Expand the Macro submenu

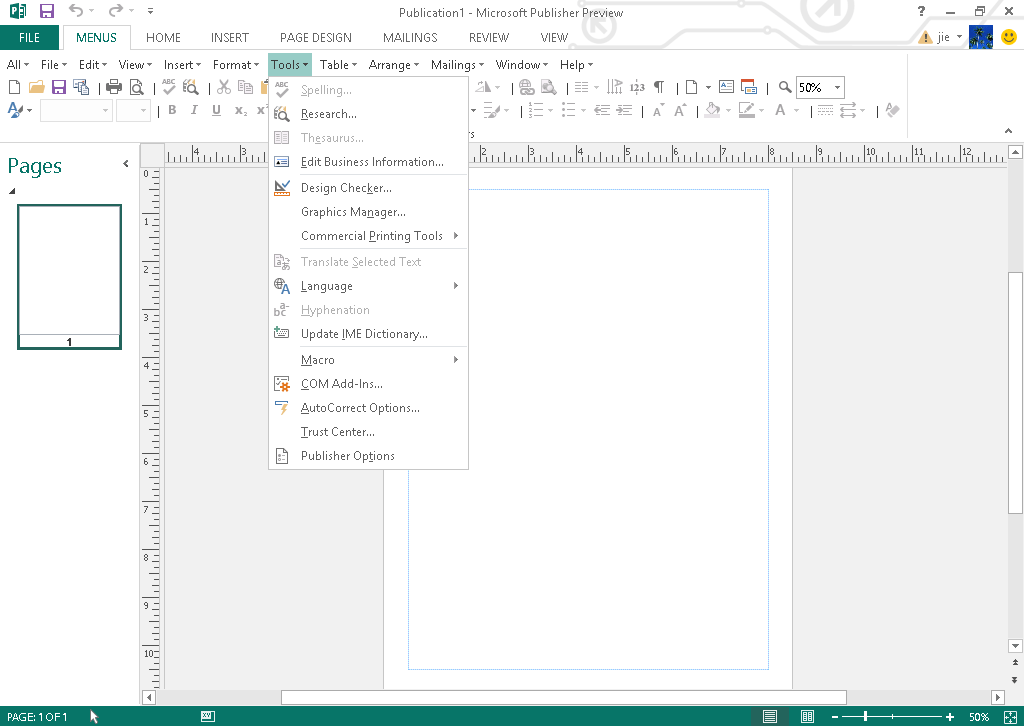(368, 360)
